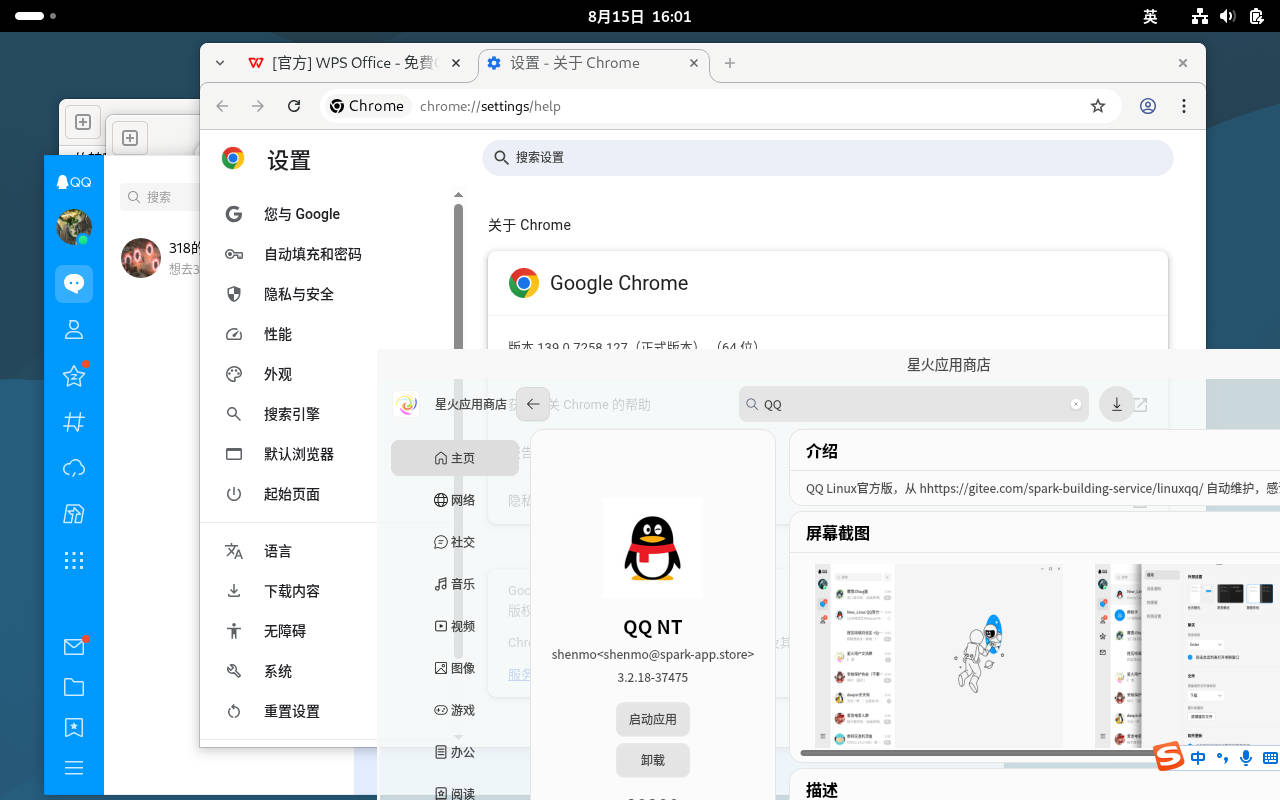Screen dimensions: 1280x800
Task: Open QQ favorites bookmark icon
Action: pos(74,728)
